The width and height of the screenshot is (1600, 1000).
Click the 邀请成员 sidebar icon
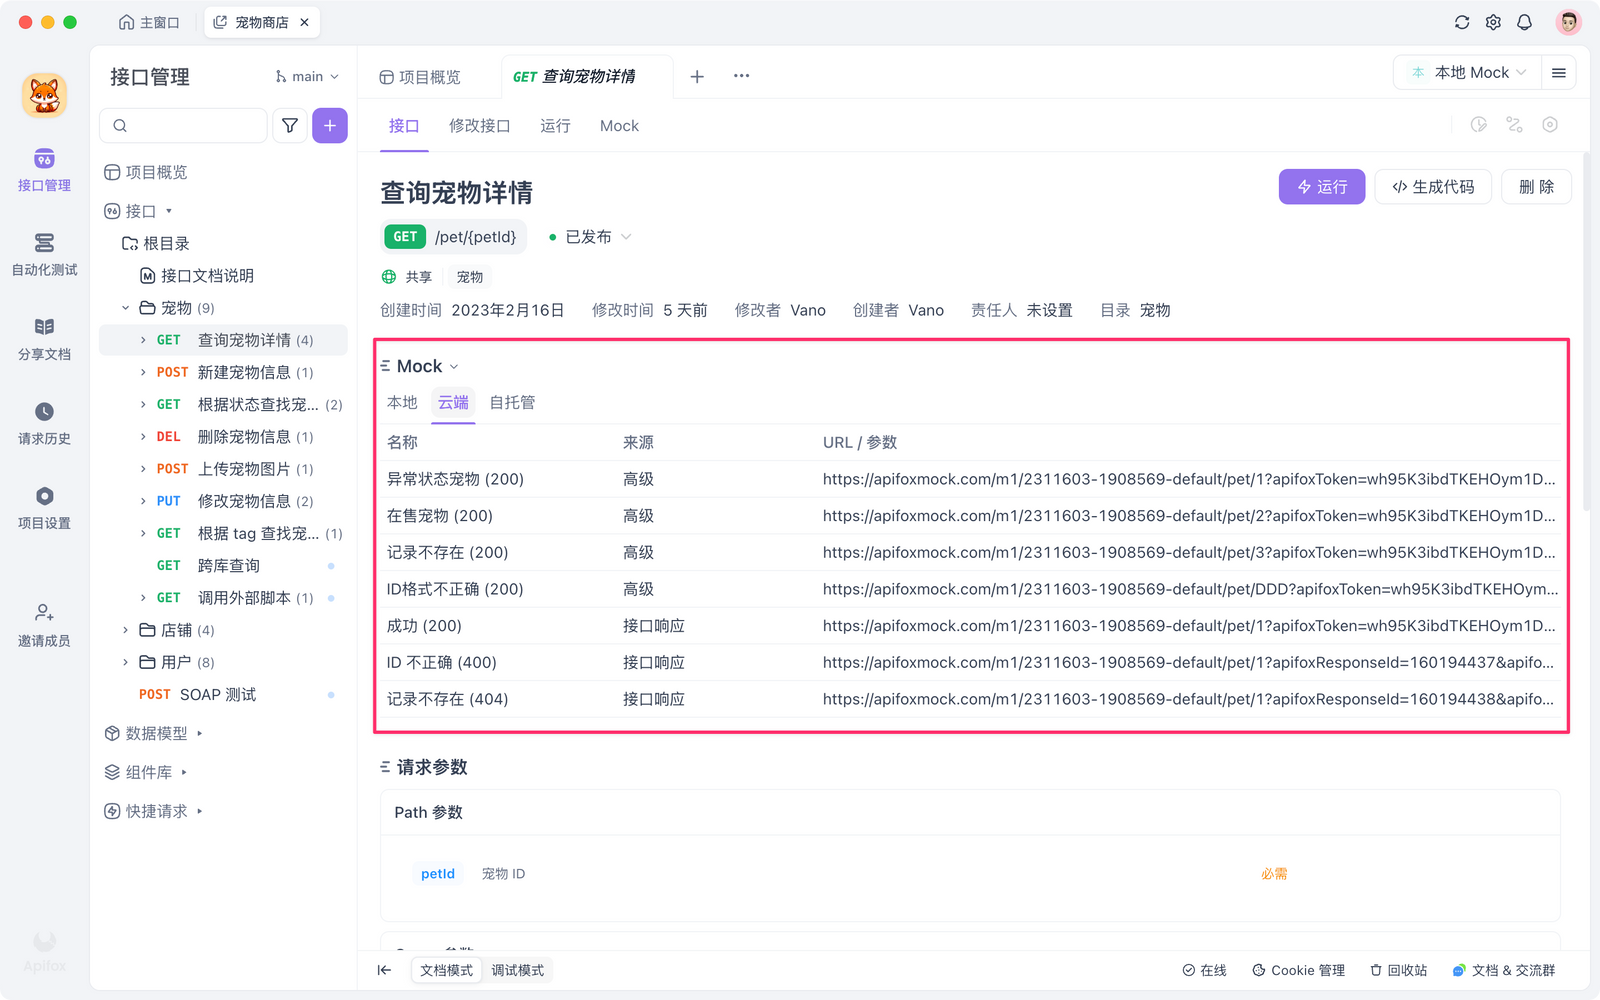tap(43, 623)
